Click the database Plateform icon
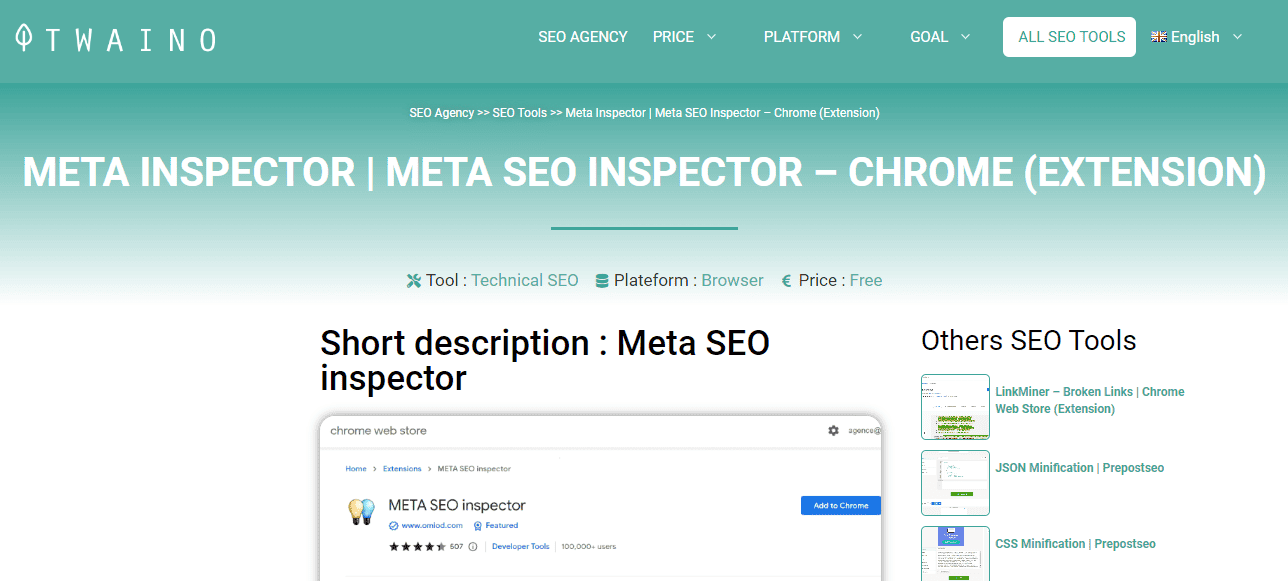The image size is (1288, 581). (x=602, y=281)
